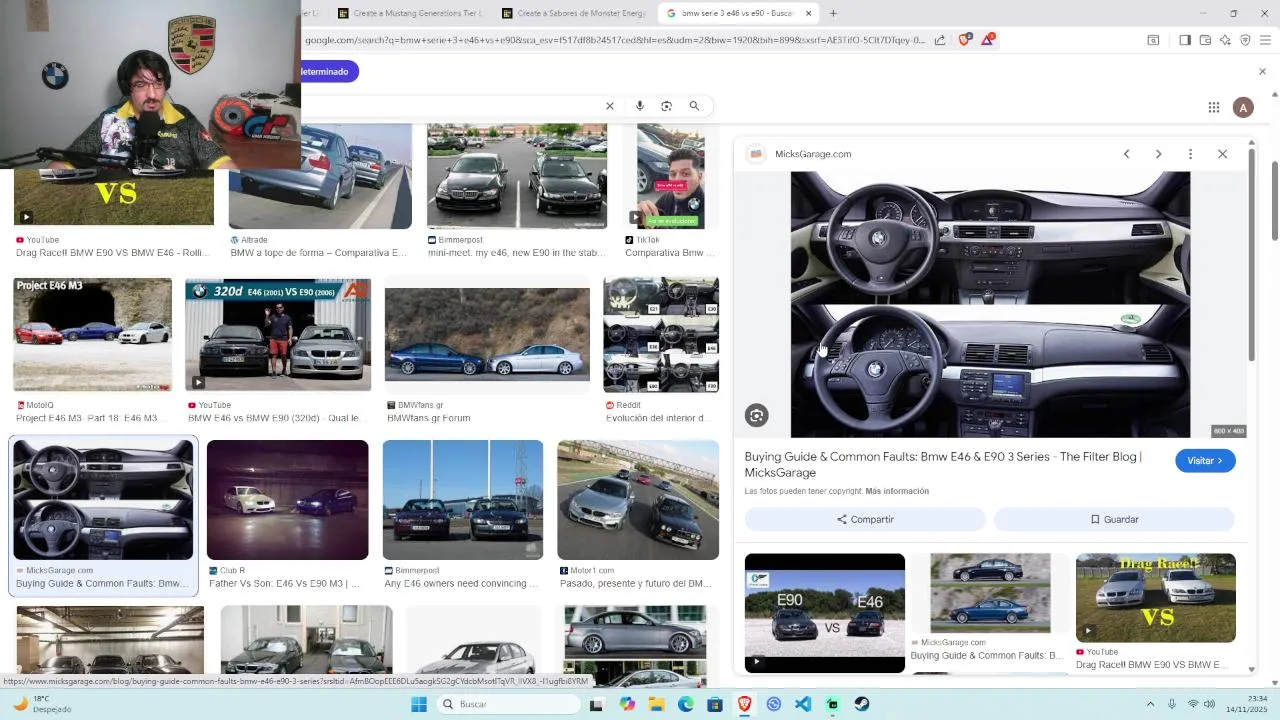Open the Más información link
The width and height of the screenshot is (1280, 720).
897,491
